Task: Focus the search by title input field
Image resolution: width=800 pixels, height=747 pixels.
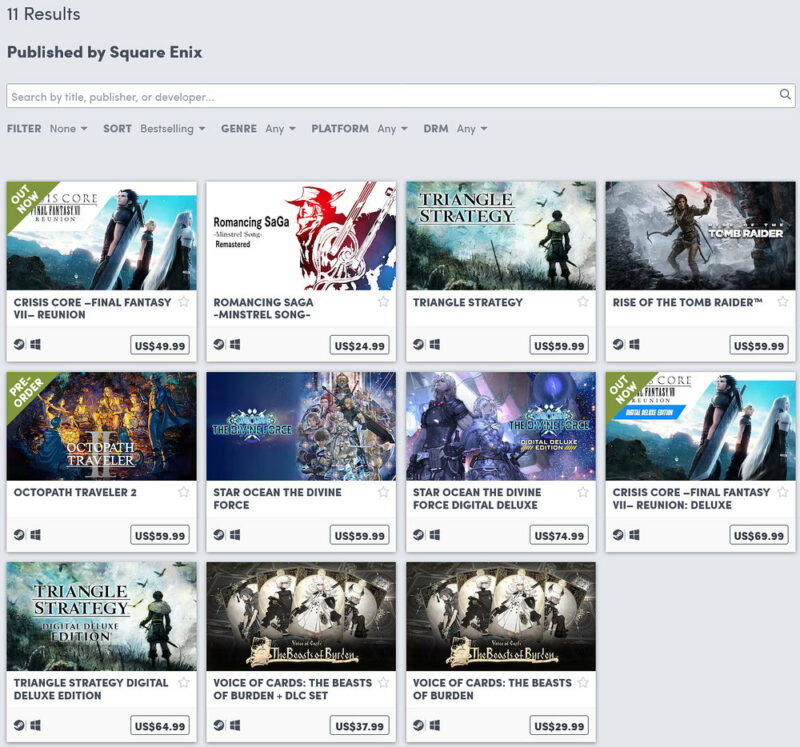Action: coord(401,96)
